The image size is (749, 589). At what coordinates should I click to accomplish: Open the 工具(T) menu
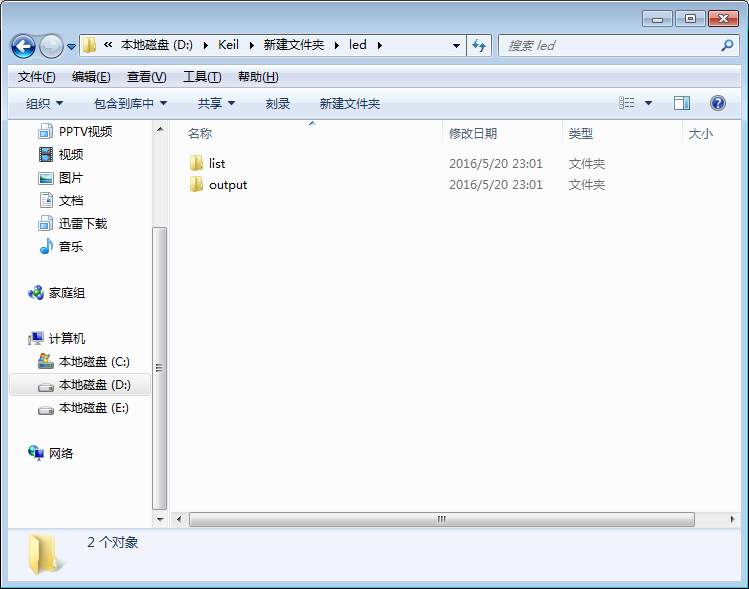point(202,77)
